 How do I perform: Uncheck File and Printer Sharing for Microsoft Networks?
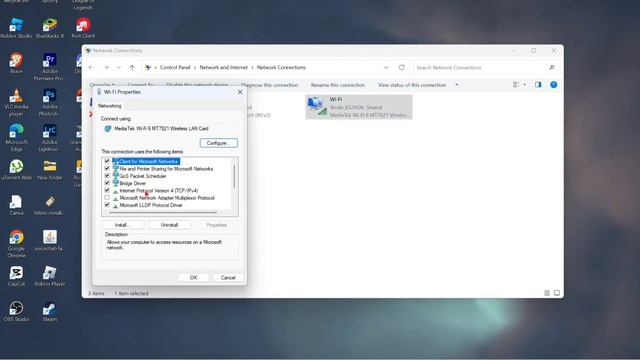click(x=107, y=169)
